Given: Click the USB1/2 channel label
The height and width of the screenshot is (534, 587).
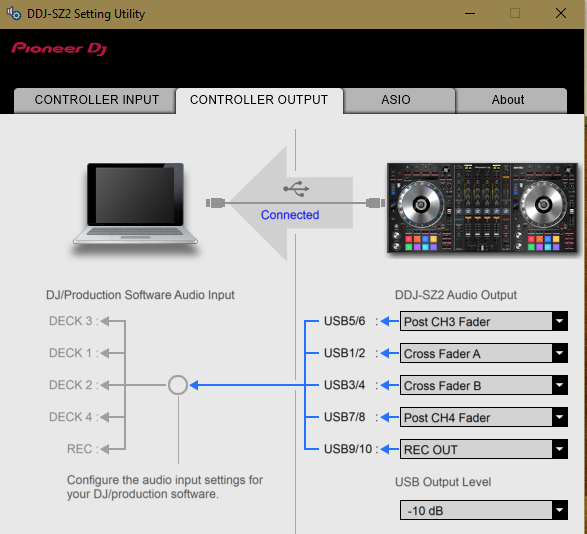Looking at the screenshot, I should coord(344,353).
